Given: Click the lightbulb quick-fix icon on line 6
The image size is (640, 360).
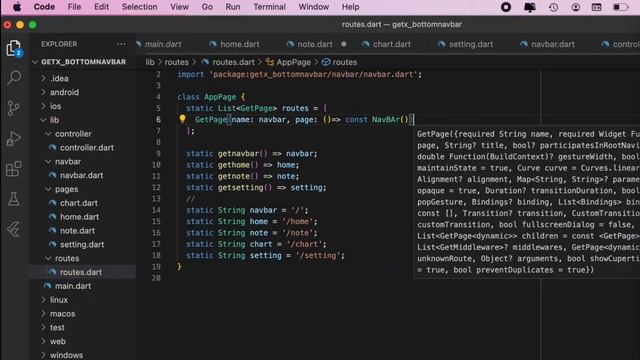Looking at the screenshot, I should point(182,119).
